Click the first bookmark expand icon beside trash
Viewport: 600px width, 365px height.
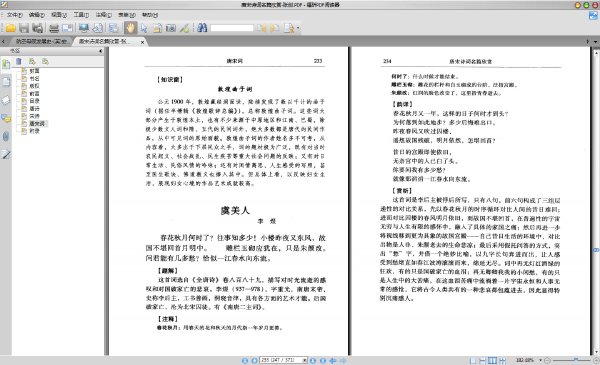[32, 61]
